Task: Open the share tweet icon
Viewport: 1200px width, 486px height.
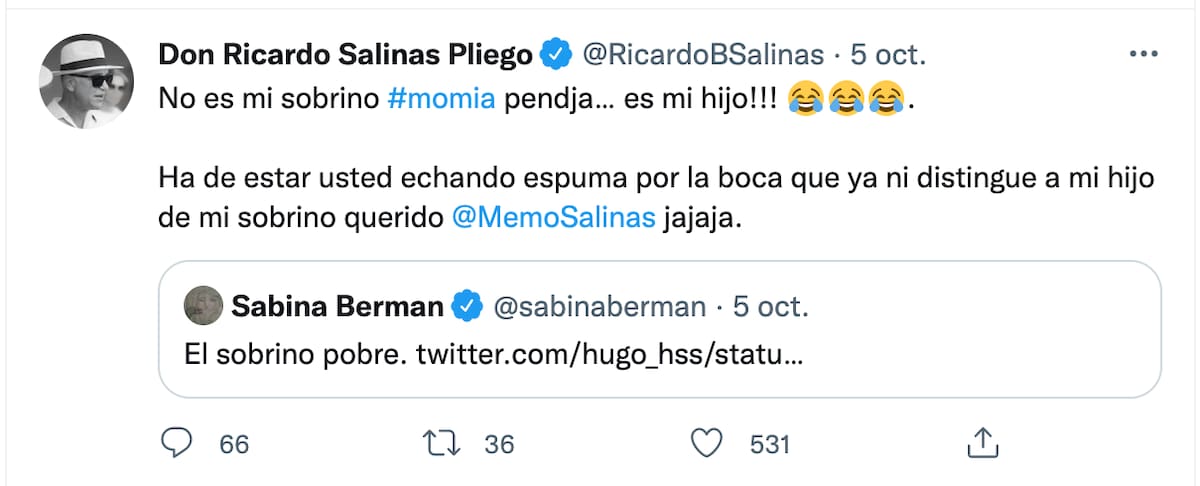Action: pos(982,442)
